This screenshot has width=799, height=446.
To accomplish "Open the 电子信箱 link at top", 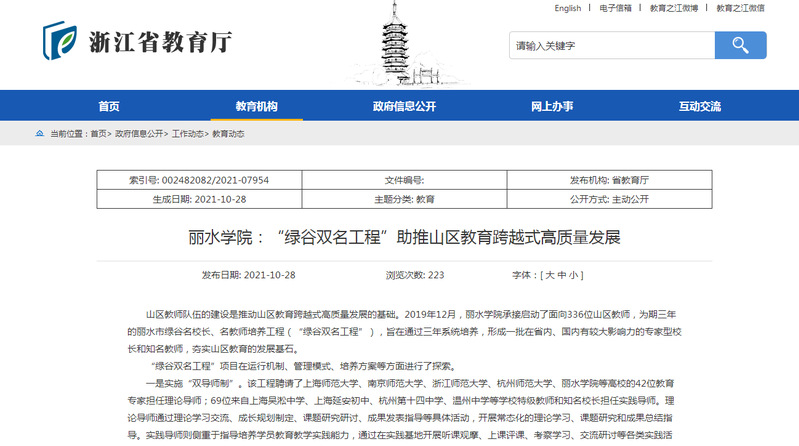I will [x=615, y=8].
